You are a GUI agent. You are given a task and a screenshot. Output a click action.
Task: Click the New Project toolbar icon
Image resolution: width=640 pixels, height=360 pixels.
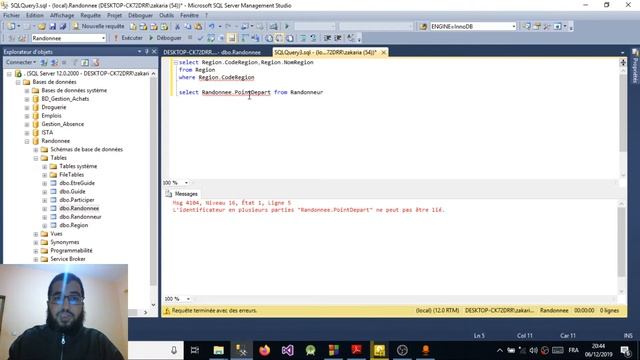(x=11, y=26)
